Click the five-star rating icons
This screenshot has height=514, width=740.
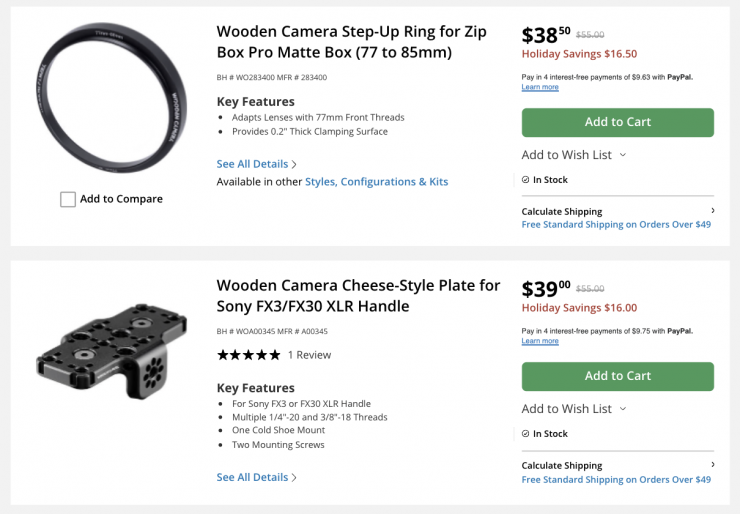pos(248,355)
